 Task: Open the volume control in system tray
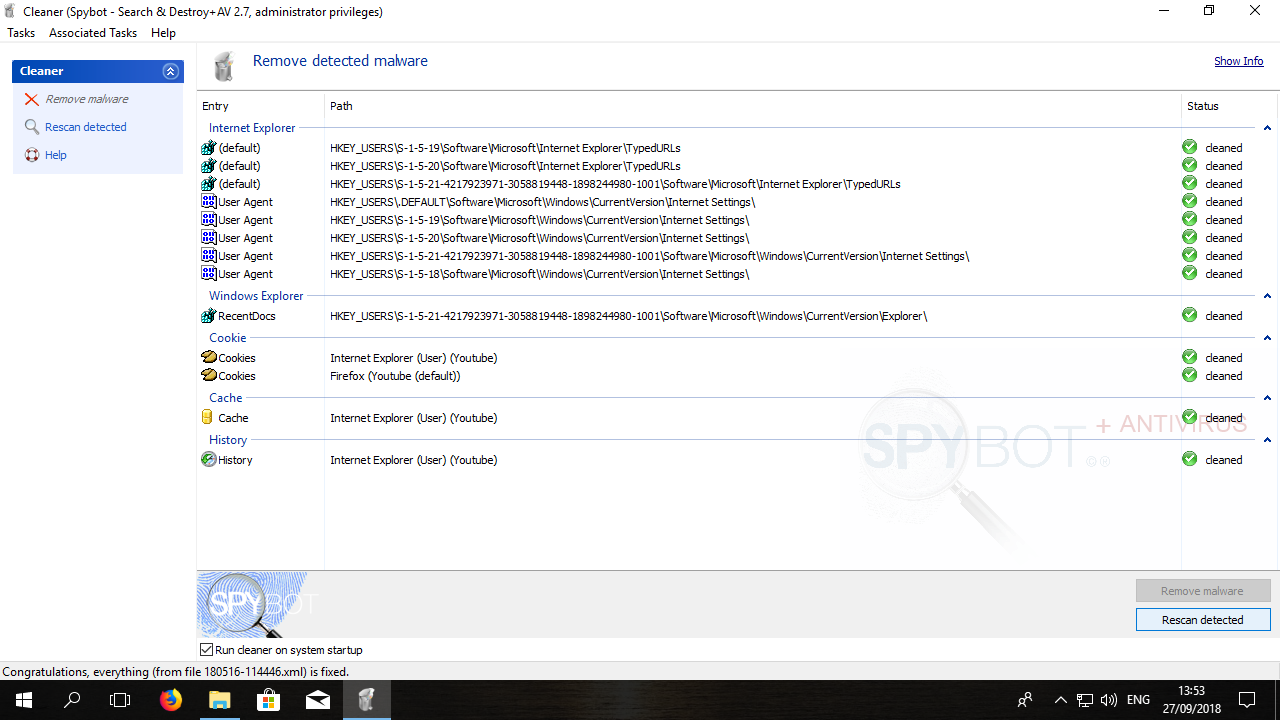click(x=1108, y=700)
